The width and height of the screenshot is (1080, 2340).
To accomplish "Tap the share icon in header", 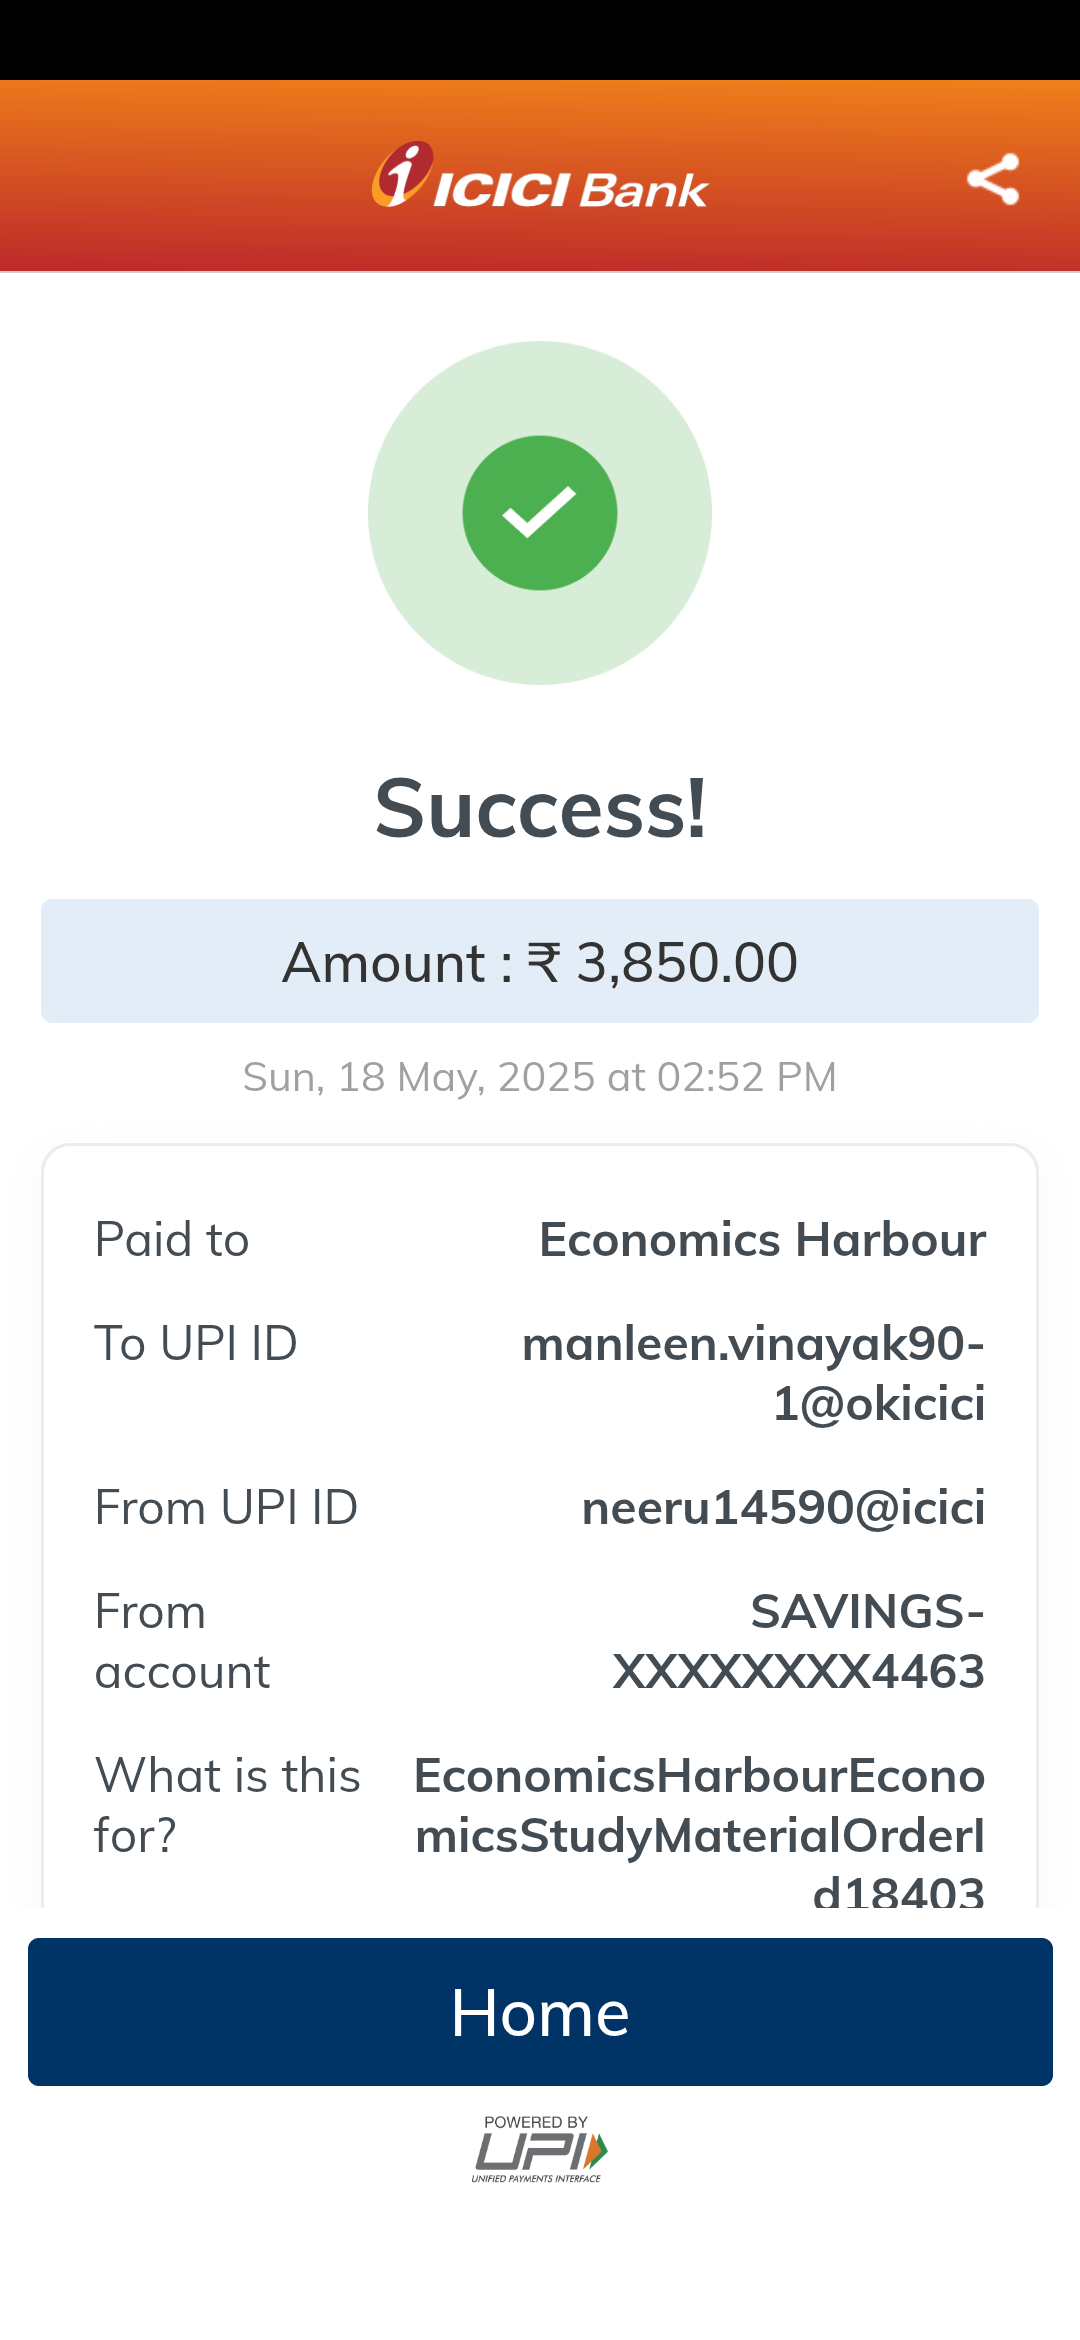I will [x=992, y=179].
